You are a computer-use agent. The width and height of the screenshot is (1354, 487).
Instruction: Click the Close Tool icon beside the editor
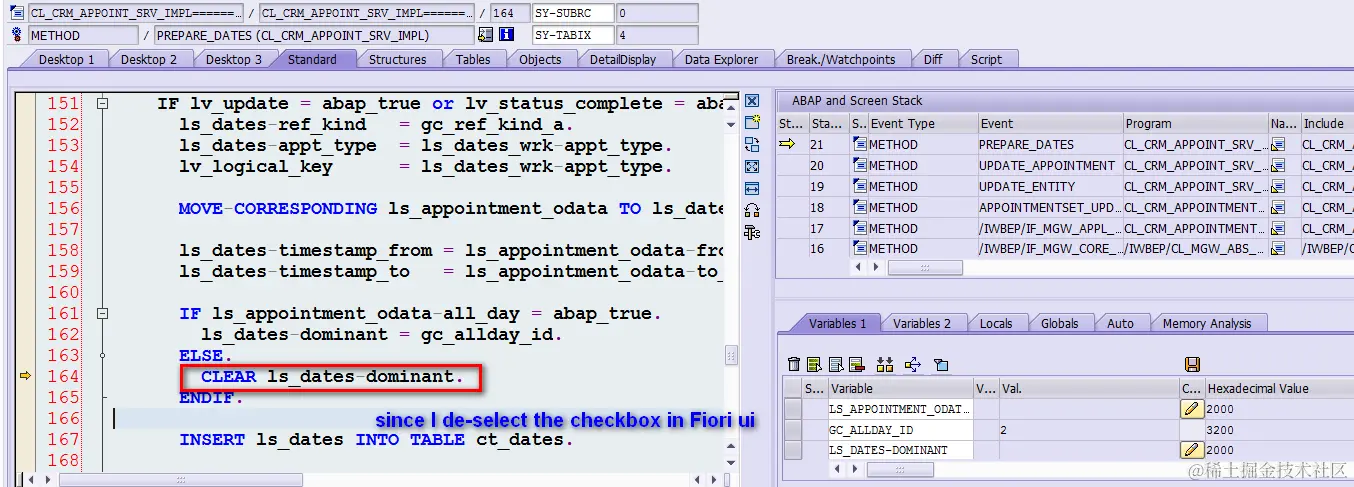(x=752, y=101)
